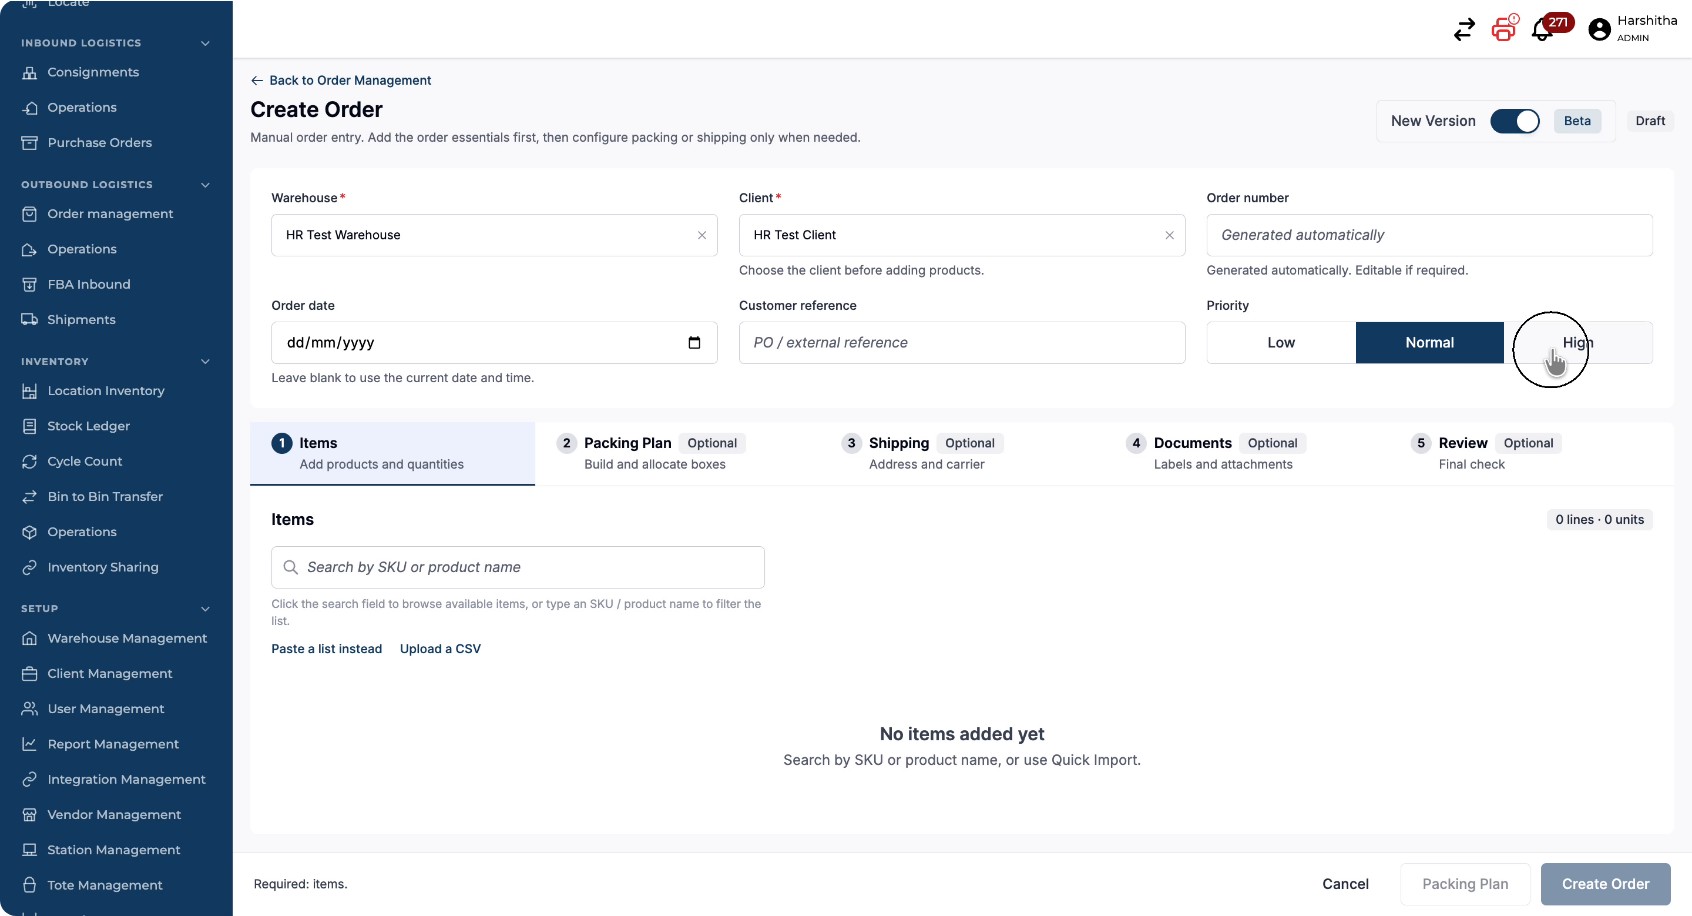
Task: Open Vendor Management in the sidebar
Action: 116,815
